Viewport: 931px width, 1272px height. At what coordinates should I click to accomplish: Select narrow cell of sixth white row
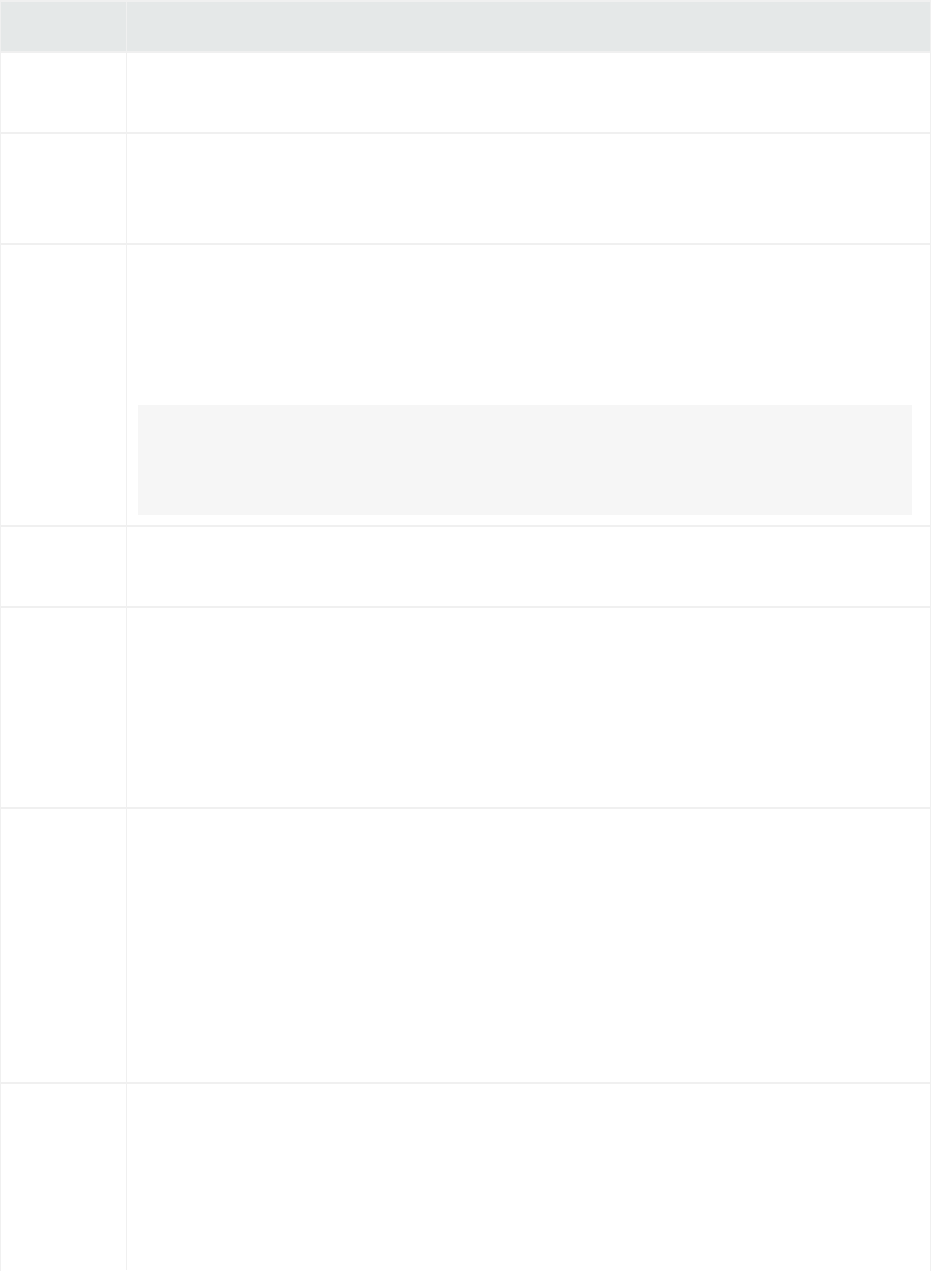[63, 945]
